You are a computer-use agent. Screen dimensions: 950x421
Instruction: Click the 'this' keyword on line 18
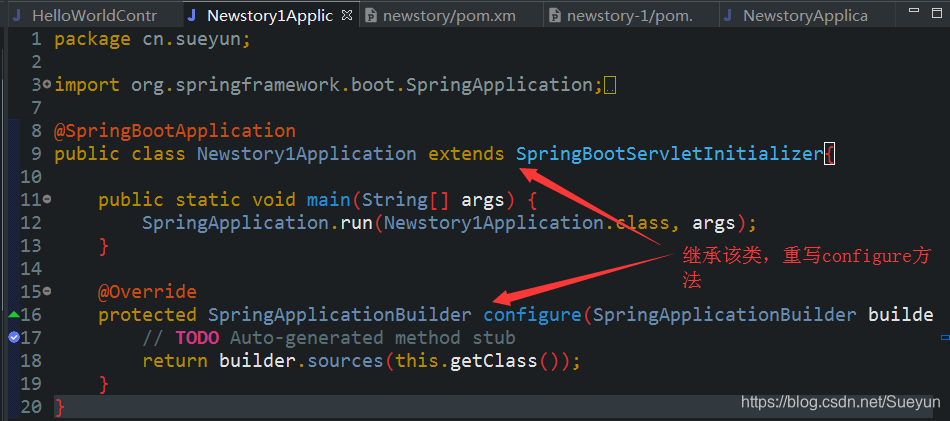point(417,361)
